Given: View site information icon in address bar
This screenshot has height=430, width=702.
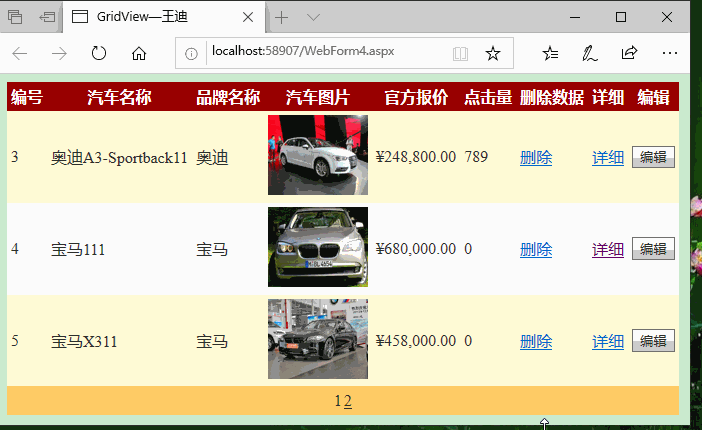Looking at the screenshot, I should 191,54.
